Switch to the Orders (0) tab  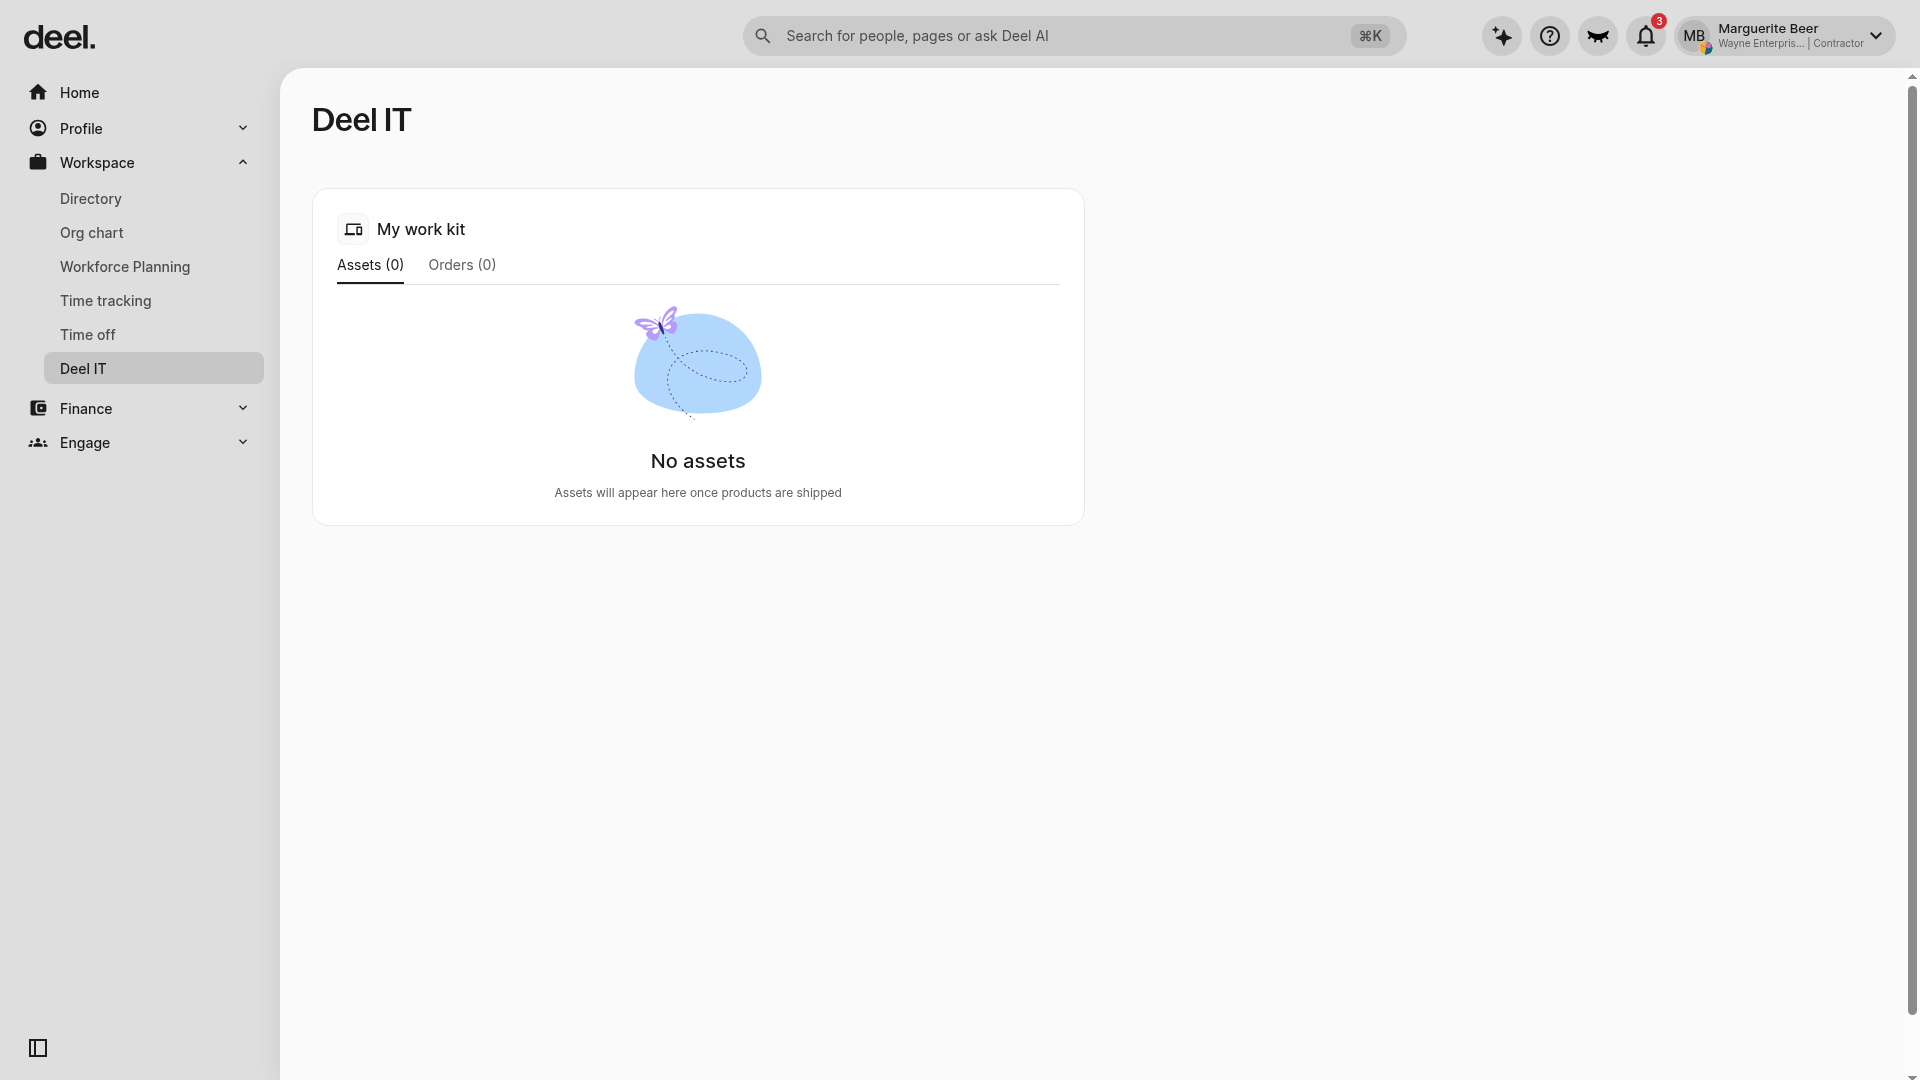pos(462,265)
